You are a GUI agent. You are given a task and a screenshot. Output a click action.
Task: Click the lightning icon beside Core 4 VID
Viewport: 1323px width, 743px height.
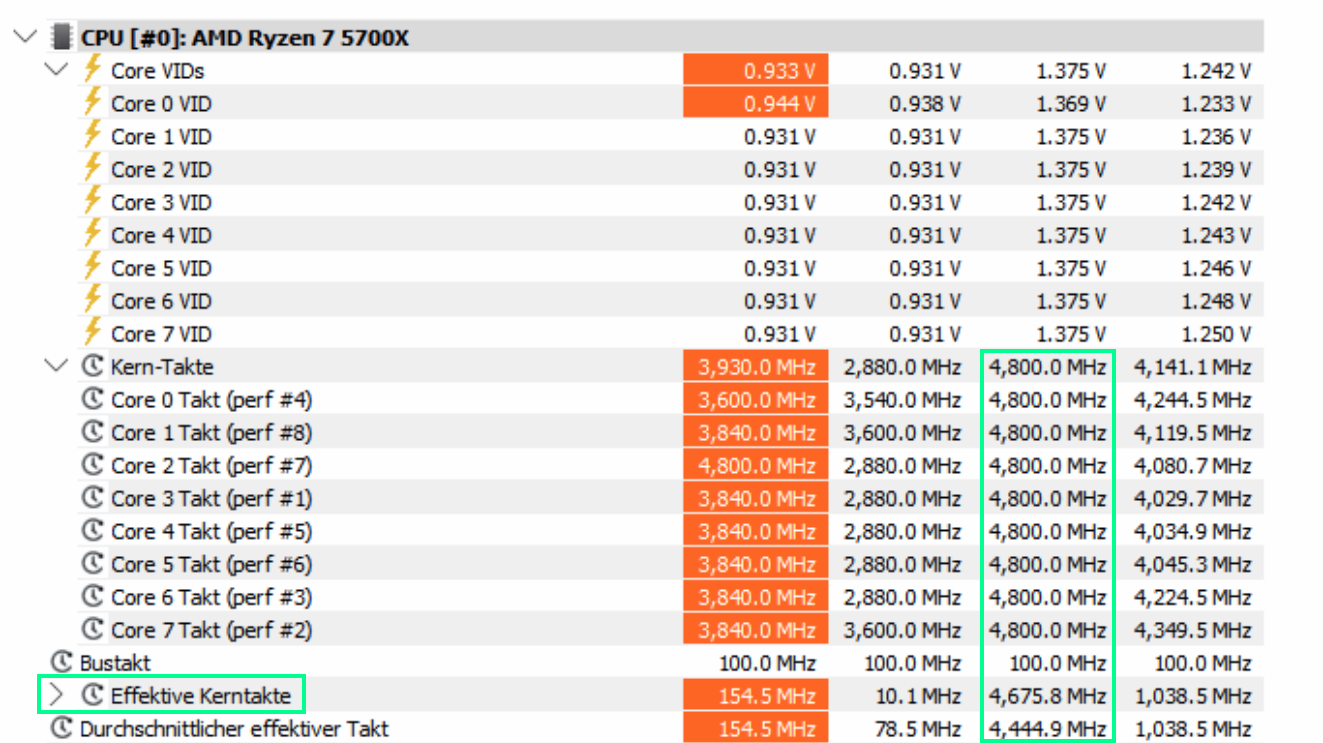[x=92, y=234]
